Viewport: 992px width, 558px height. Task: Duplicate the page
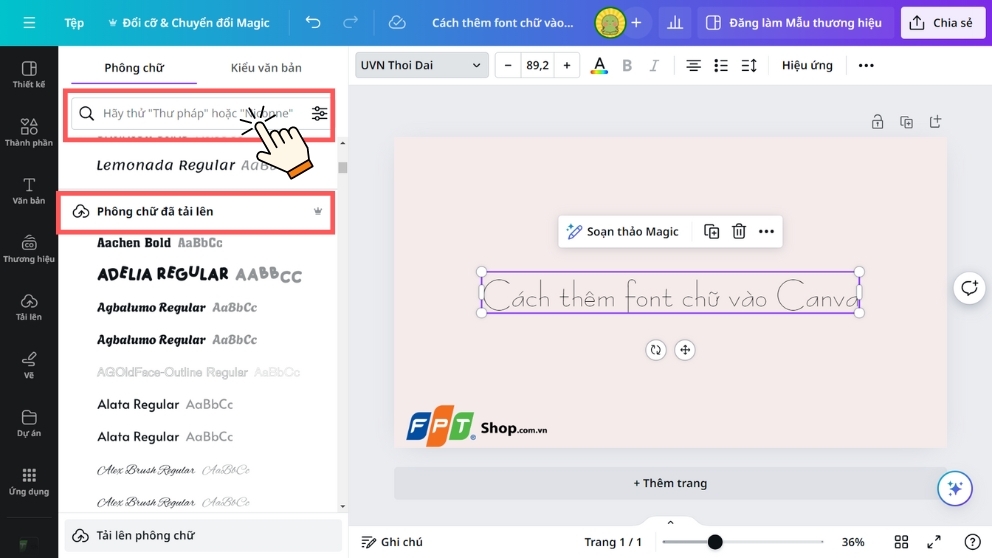pos(907,121)
